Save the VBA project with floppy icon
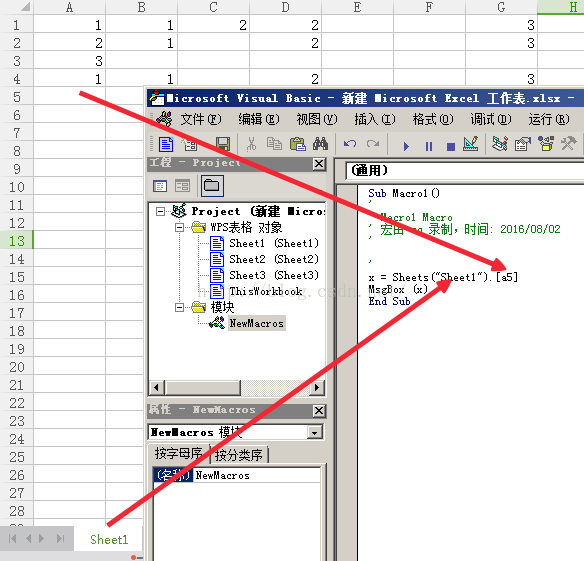This screenshot has width=584, height=561. [x=223, y=144]
